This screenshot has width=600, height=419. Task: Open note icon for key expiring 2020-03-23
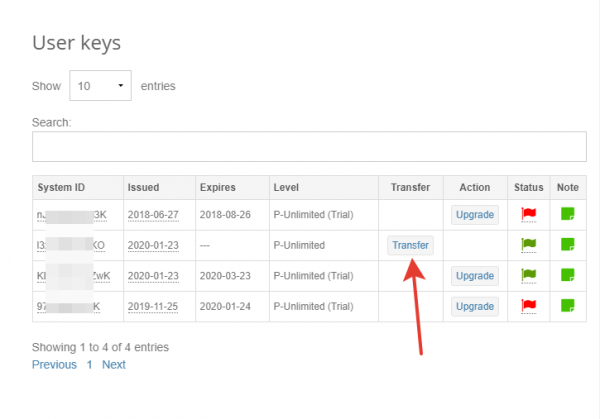(567, 275)
